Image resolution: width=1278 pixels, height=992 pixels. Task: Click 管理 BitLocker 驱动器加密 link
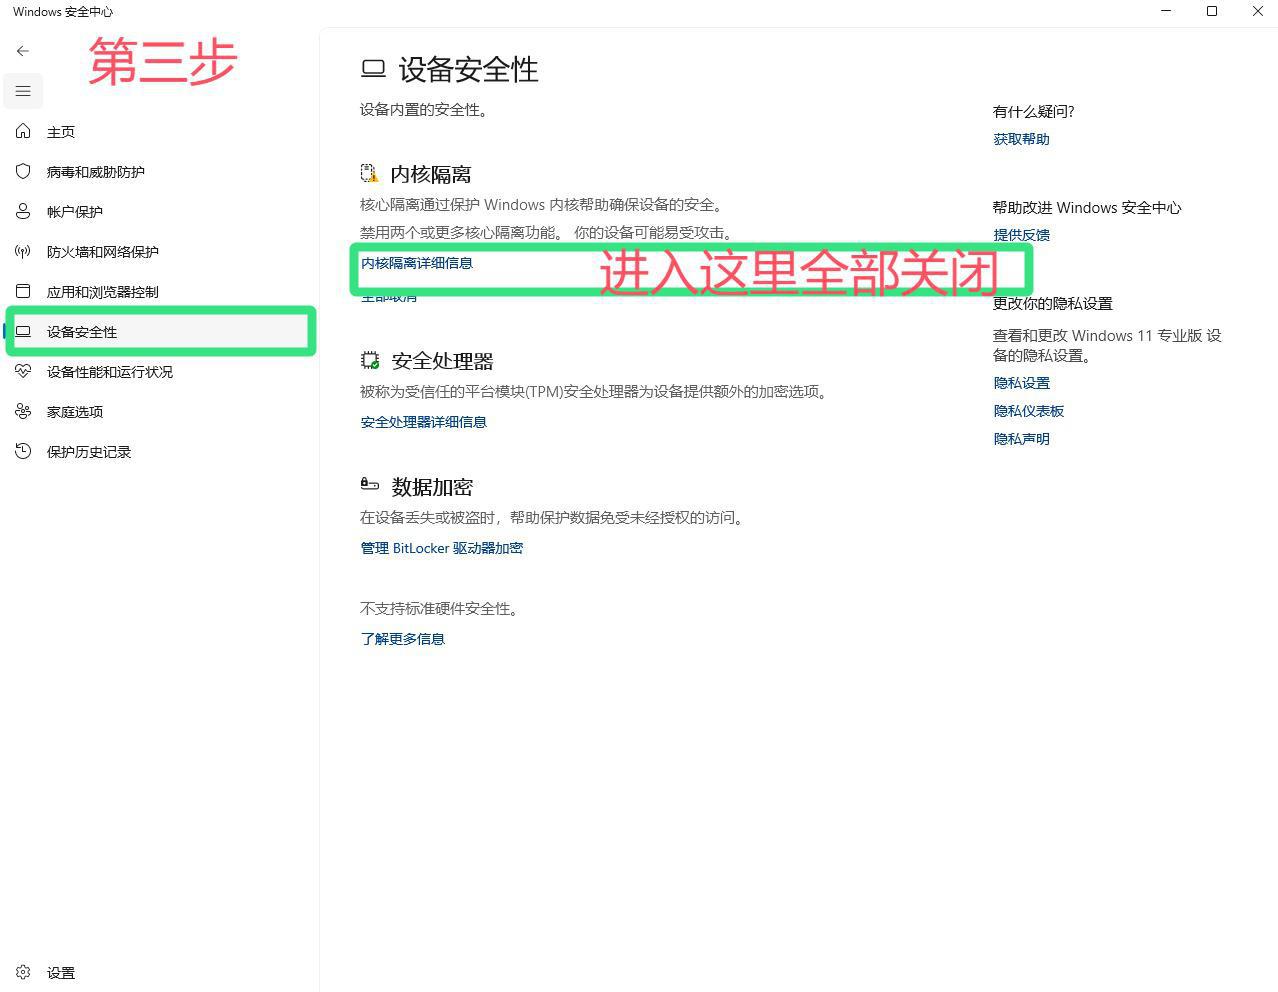click(442, 548)
